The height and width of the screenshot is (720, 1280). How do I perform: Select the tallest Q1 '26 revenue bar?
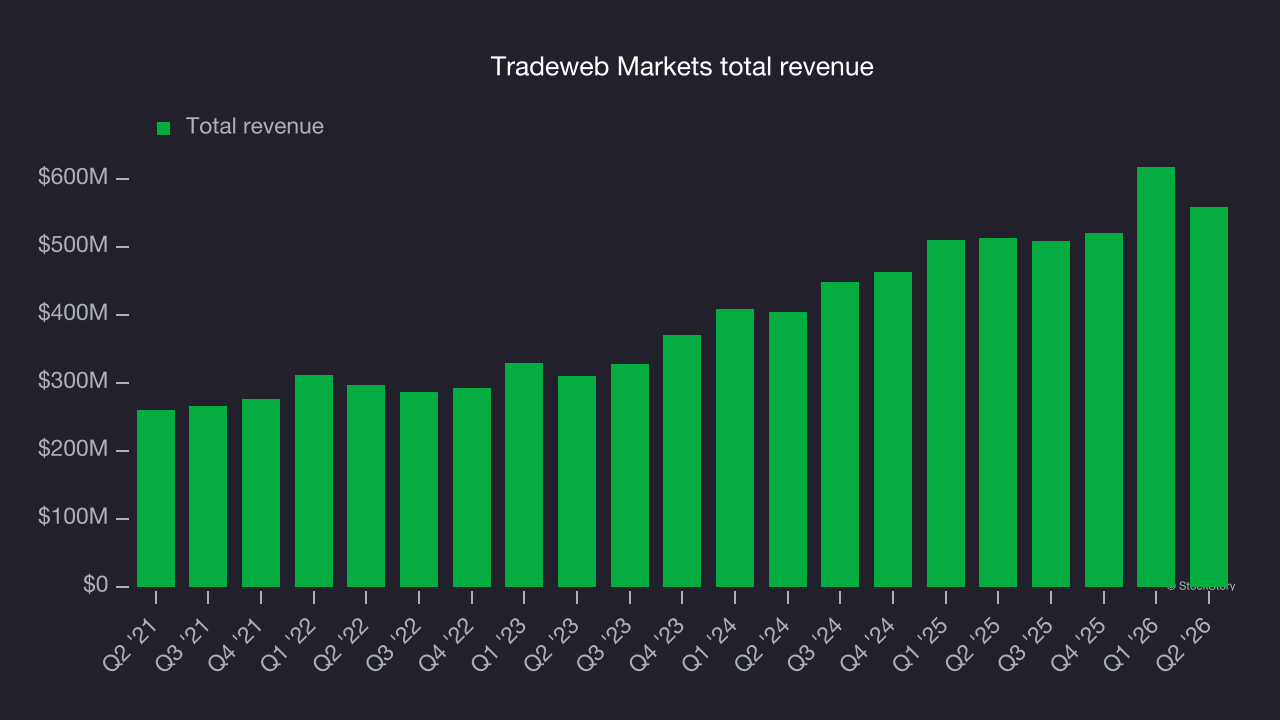coord(1156,377)
